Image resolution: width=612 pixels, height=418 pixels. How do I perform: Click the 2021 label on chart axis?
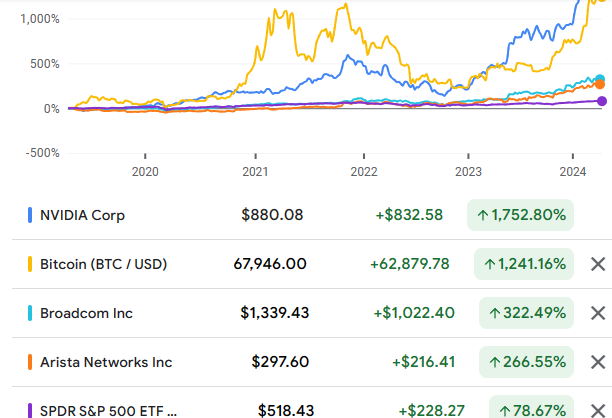pos(255,172)
